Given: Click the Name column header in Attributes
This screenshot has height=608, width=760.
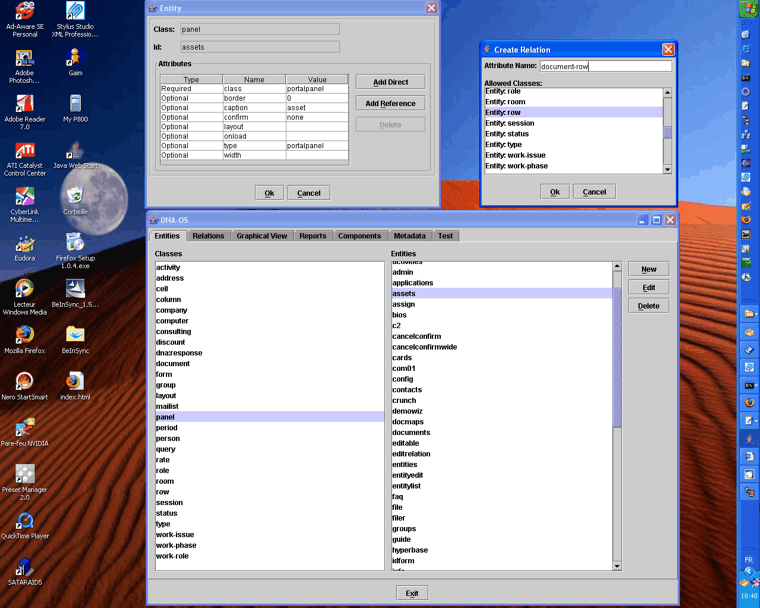Looking at the screenshot, I should pos(254,80).
